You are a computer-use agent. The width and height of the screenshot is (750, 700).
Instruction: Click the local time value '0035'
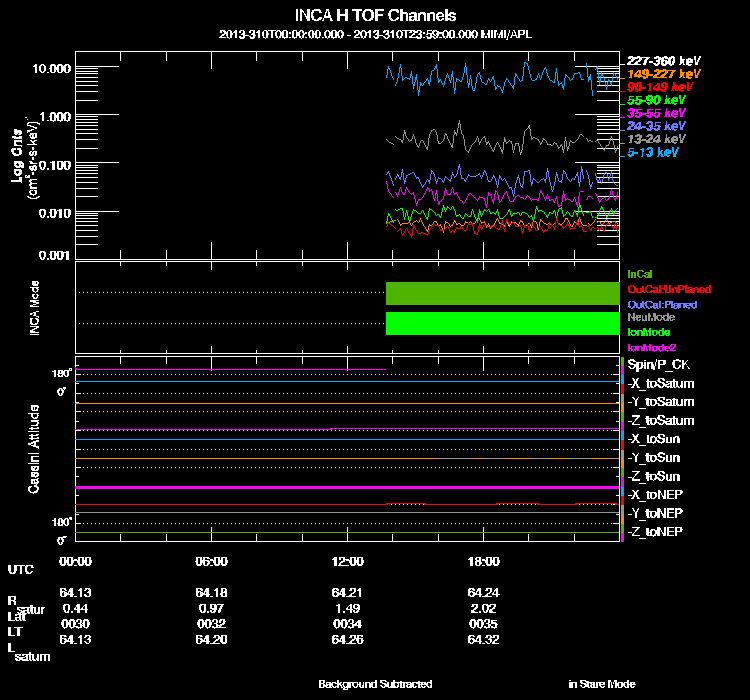coord(484,624)
